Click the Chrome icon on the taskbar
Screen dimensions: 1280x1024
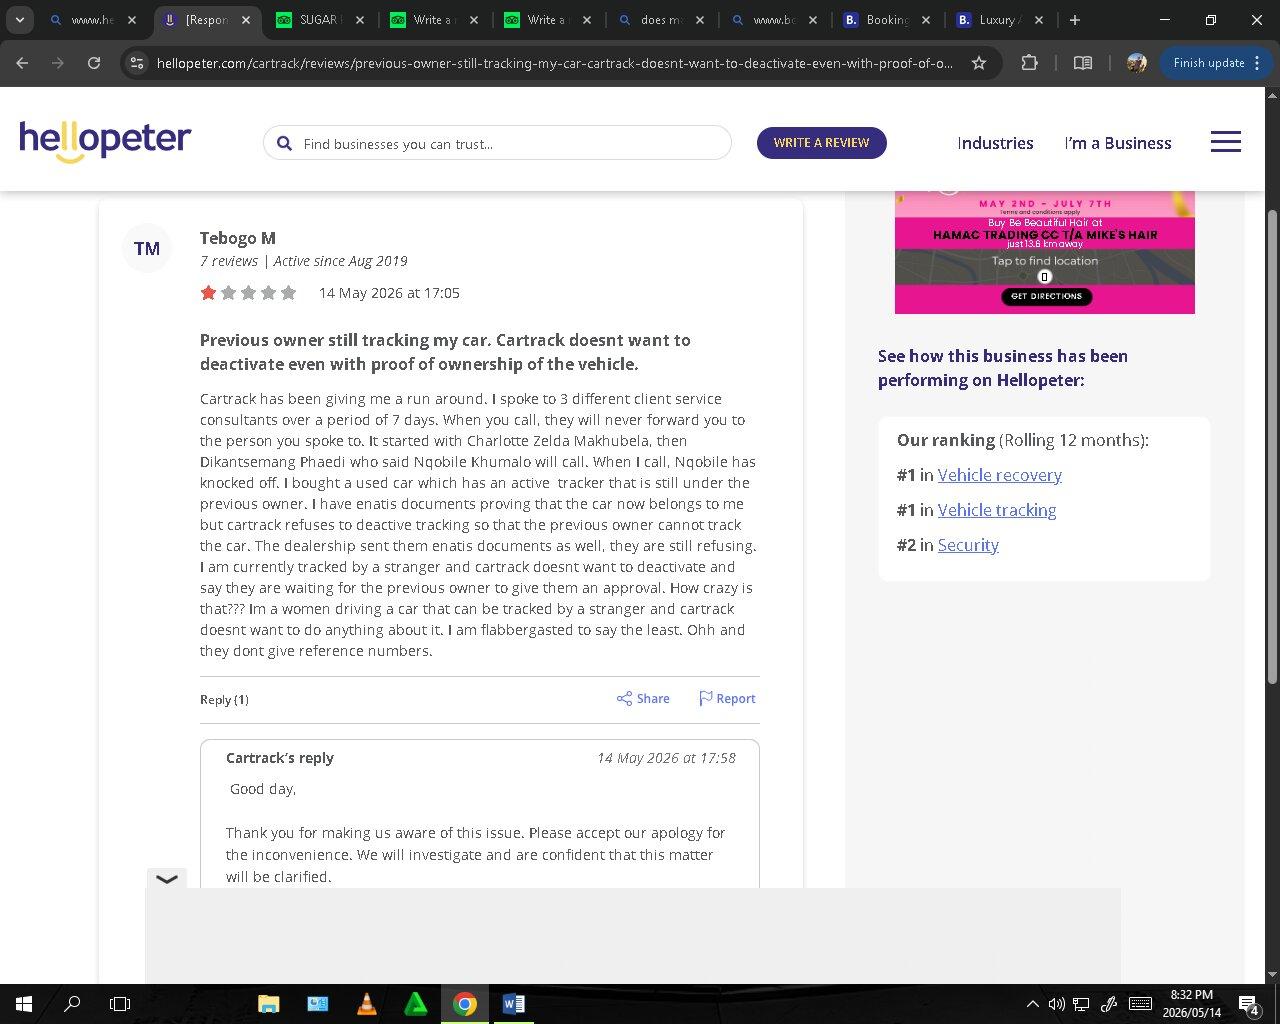(464, 1004)
